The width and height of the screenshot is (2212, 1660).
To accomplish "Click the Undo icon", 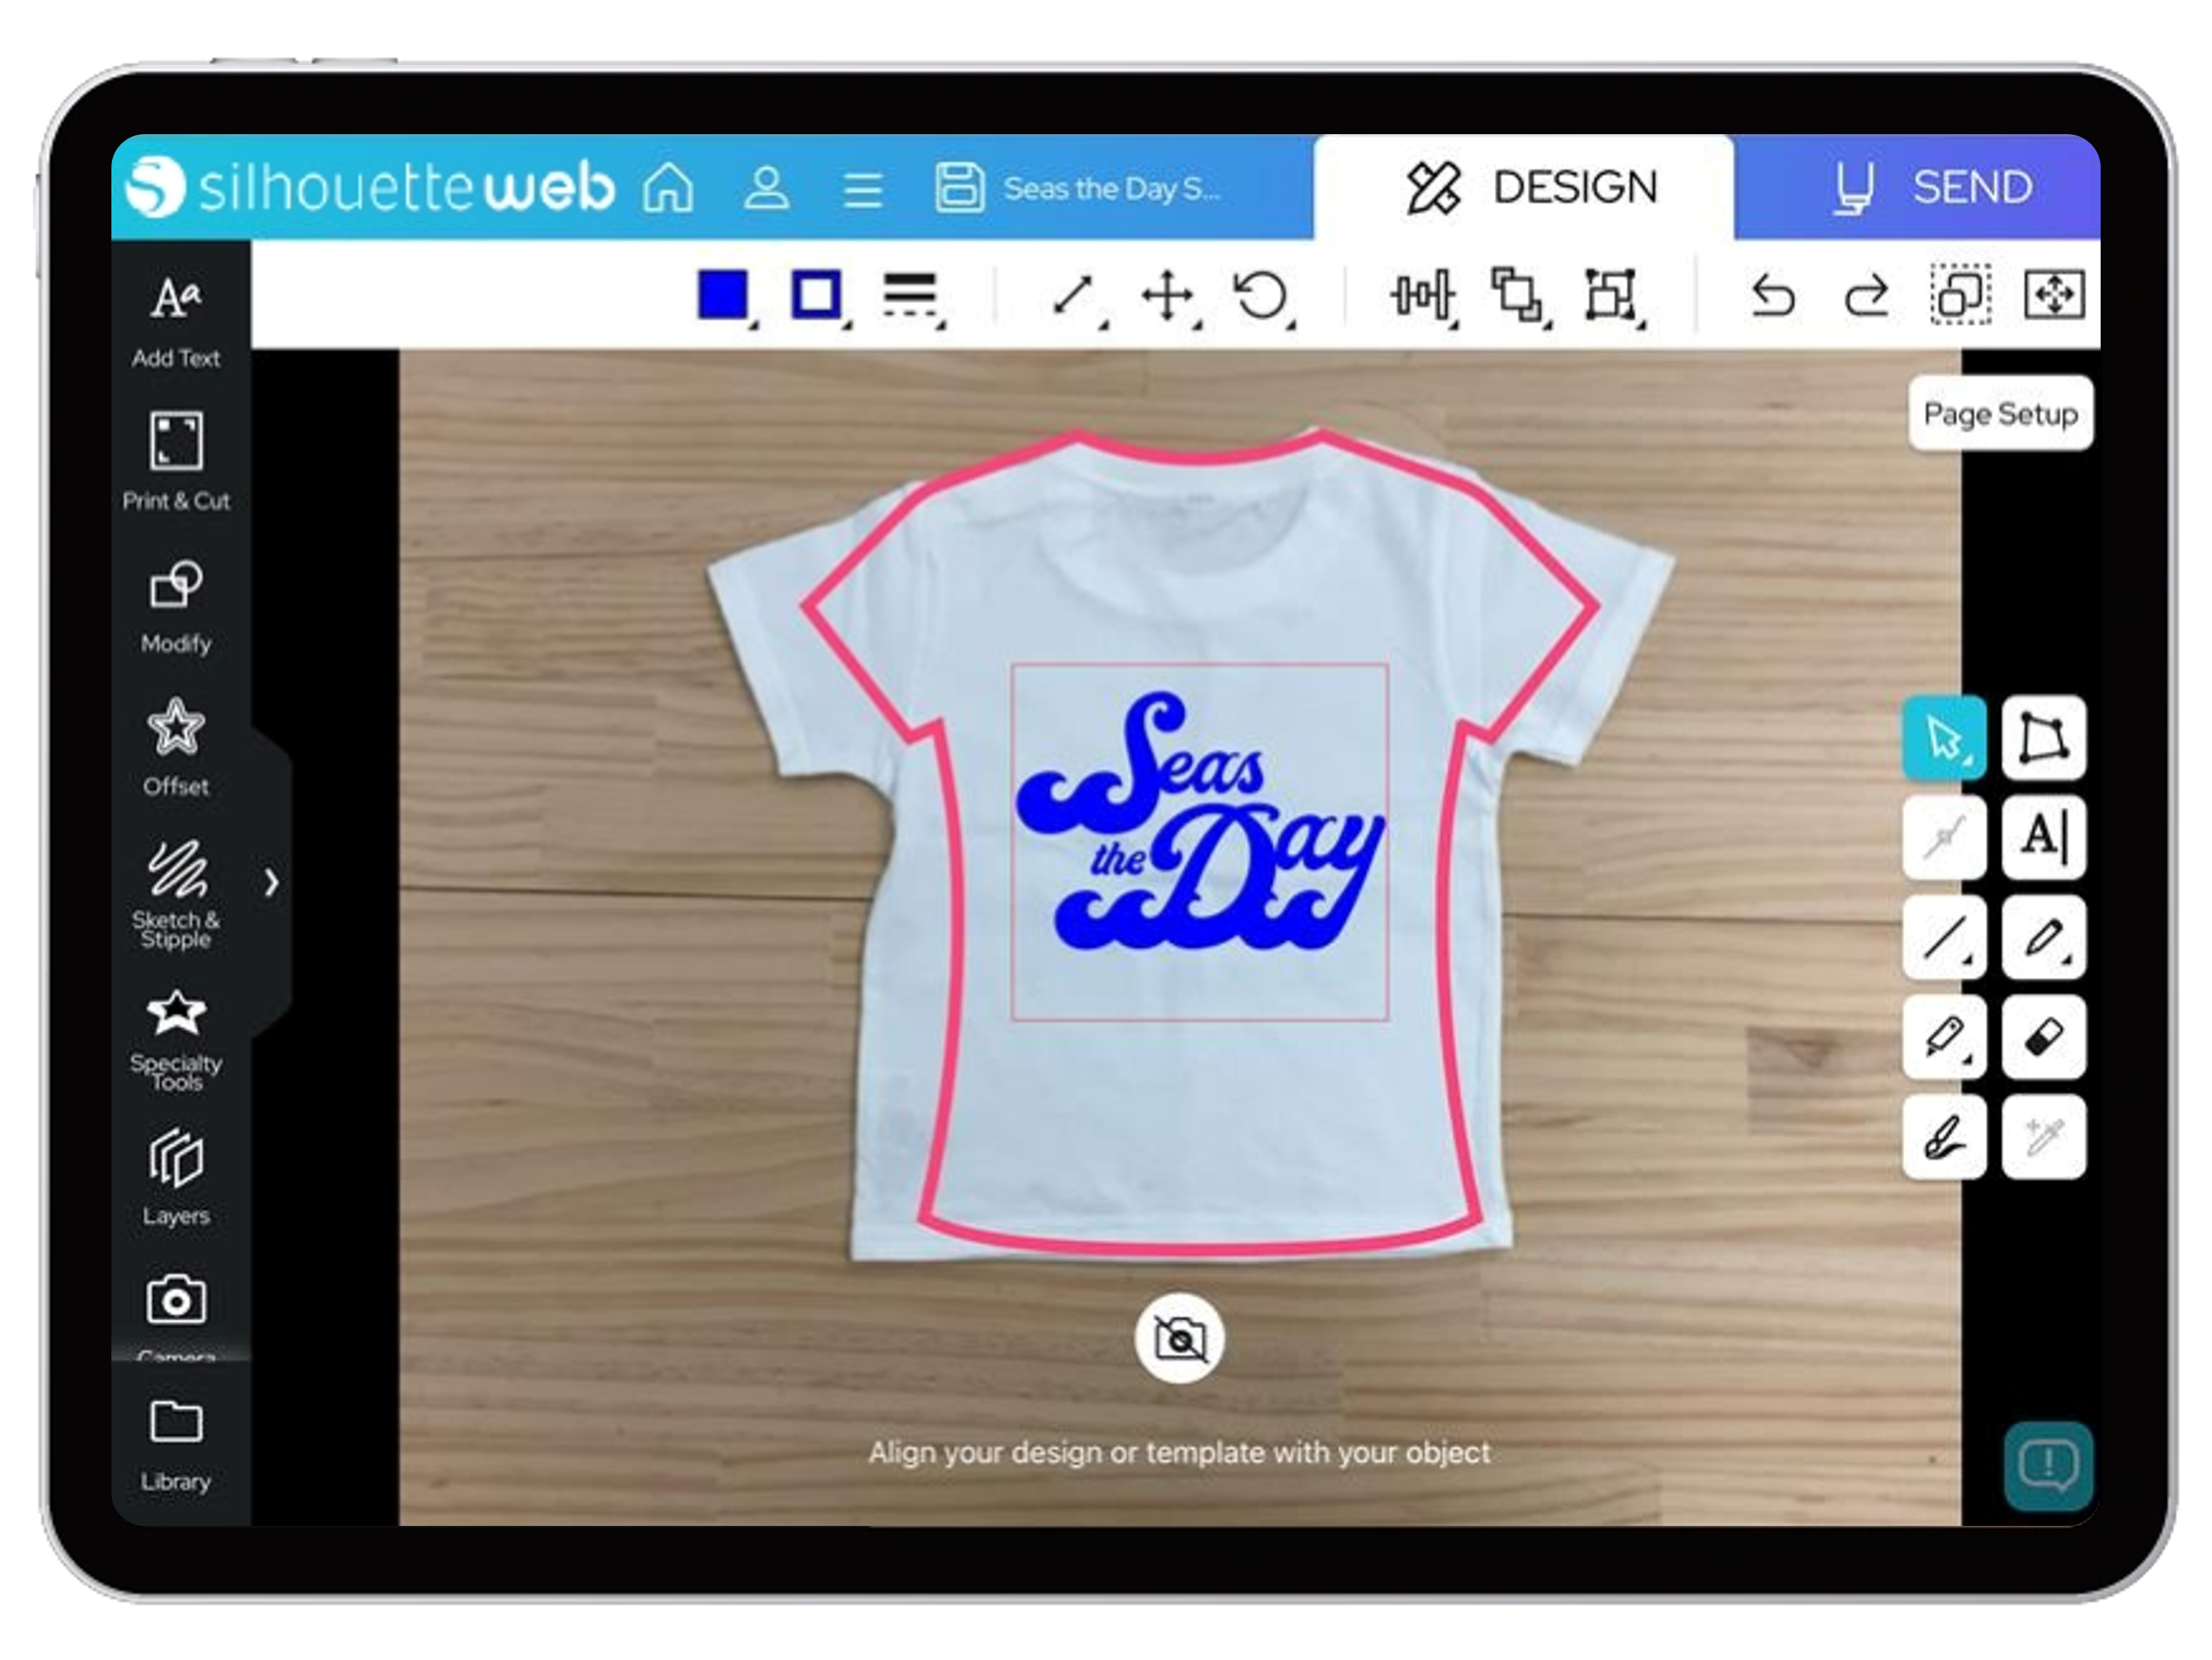I will (x=1775, y=295).
